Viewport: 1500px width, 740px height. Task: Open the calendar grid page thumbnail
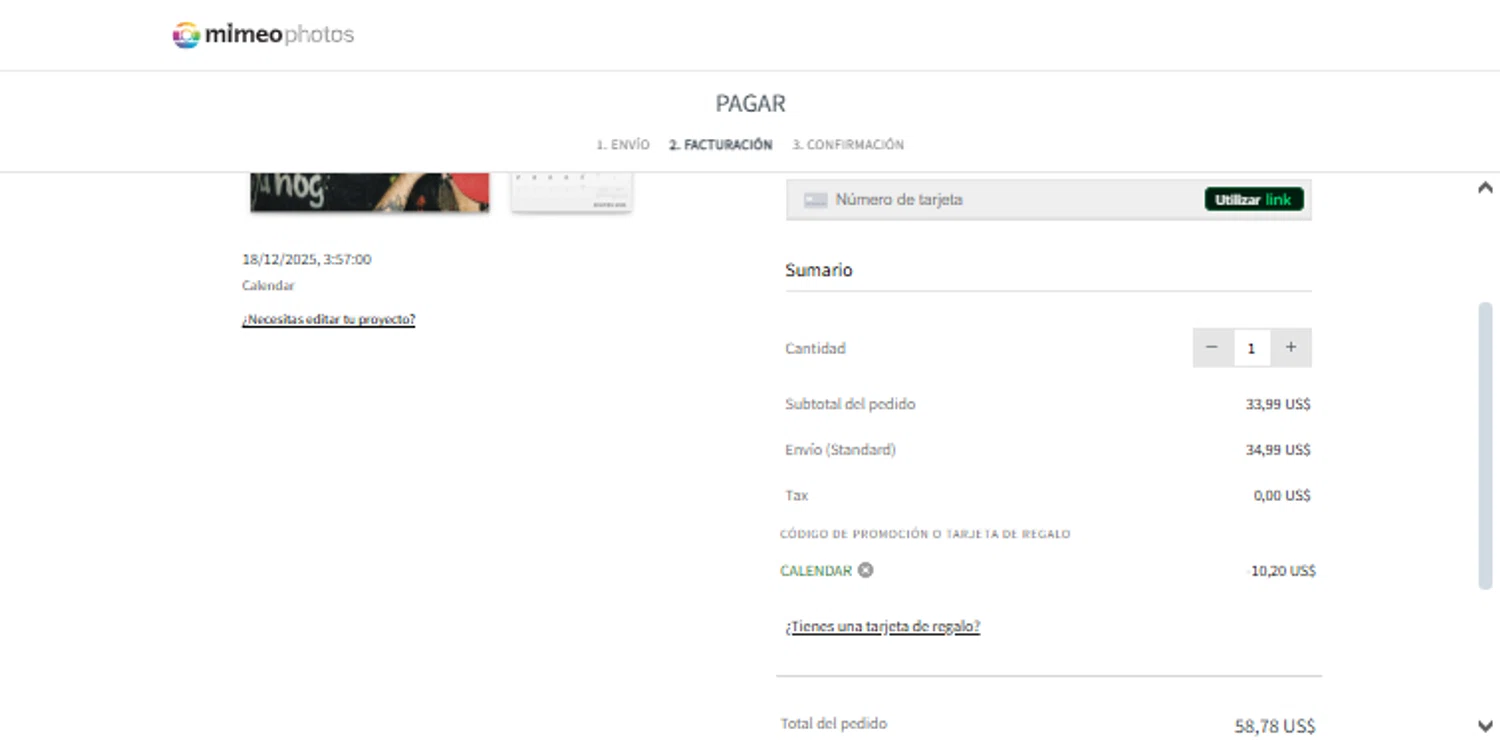pos(571,192)
